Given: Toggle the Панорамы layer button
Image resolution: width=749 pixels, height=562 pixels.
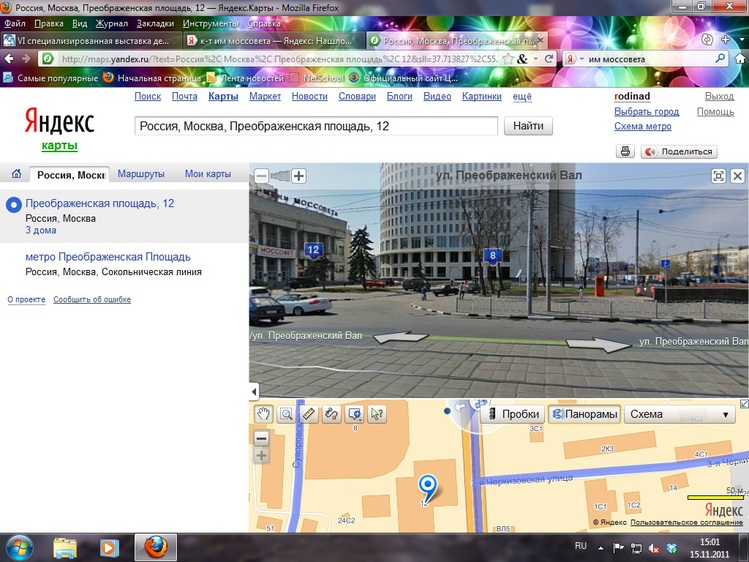Looking at the screenshot, I should 585,414.
